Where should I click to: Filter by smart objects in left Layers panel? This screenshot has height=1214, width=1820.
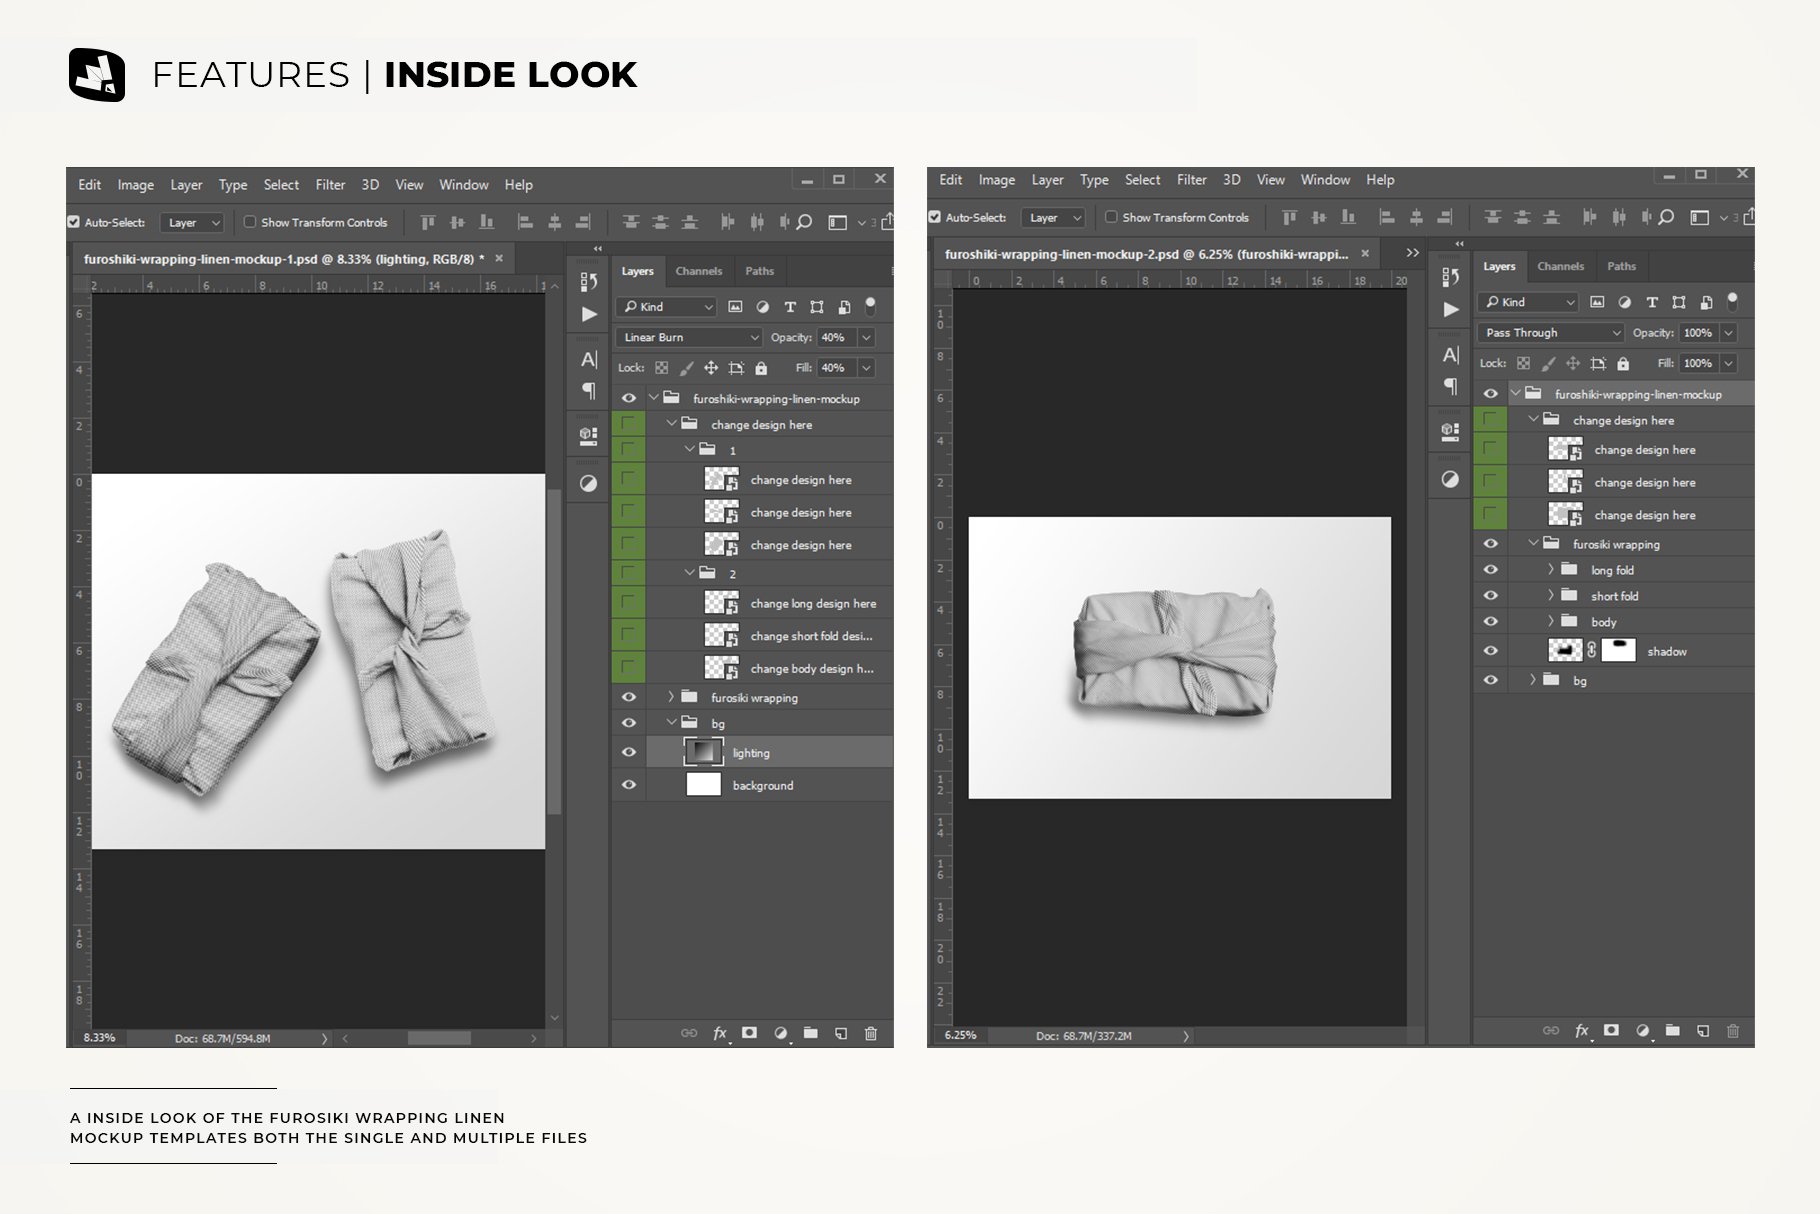(x=845, y=307)
